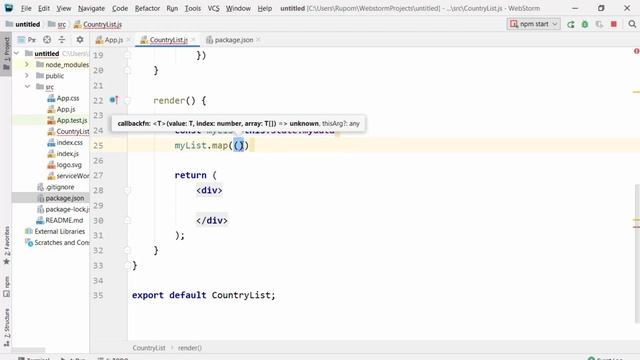
Task: Close the App.js editor tab
Action: (x=128, y=40)
